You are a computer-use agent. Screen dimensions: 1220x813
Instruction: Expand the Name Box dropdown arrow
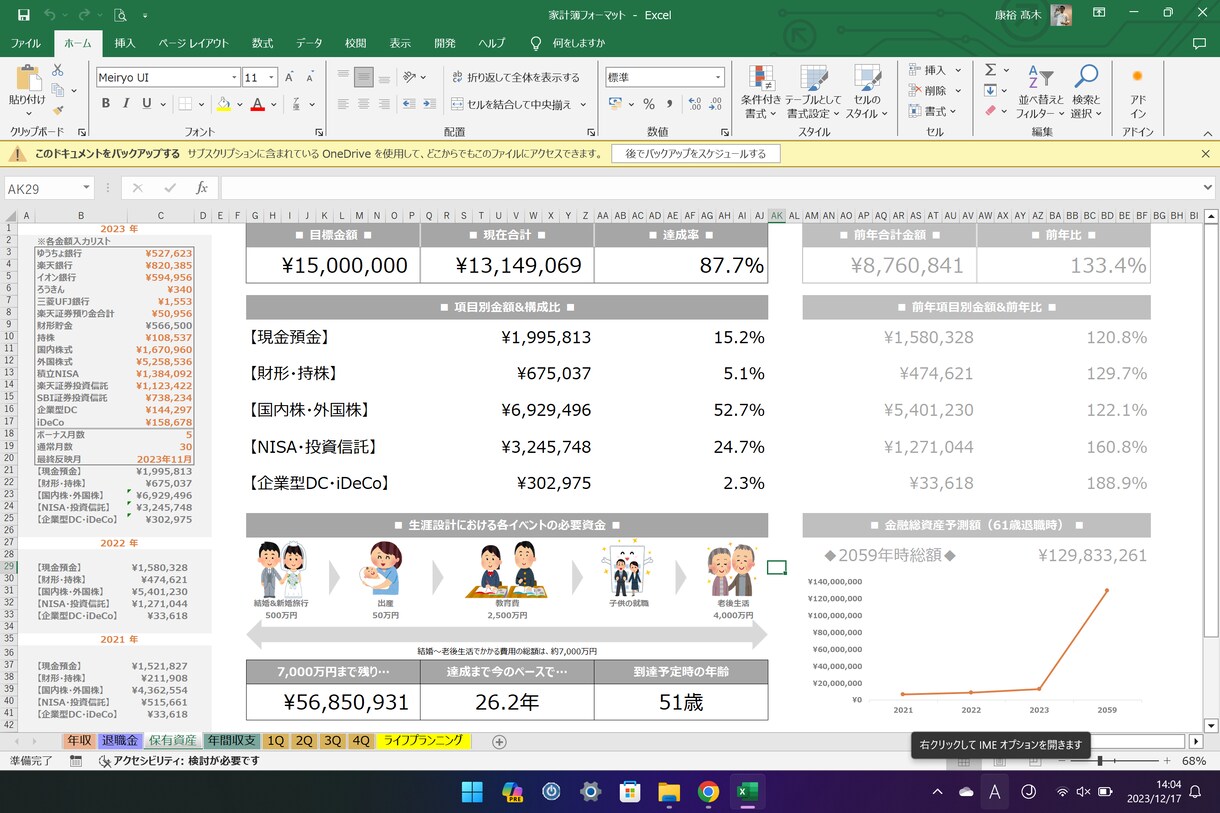pyautogui.click(x=87, y=188)
